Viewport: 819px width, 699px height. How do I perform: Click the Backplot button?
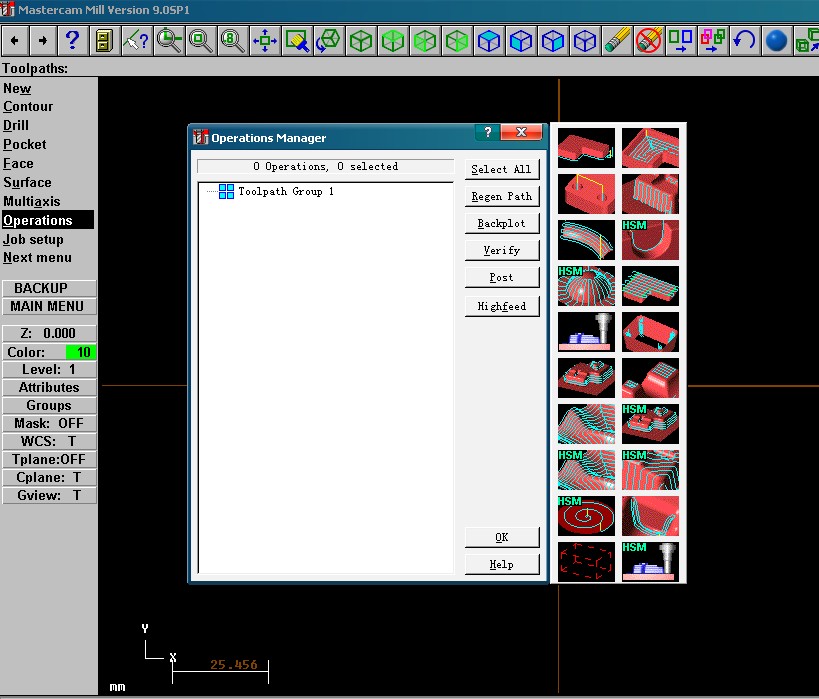[501, 224]
